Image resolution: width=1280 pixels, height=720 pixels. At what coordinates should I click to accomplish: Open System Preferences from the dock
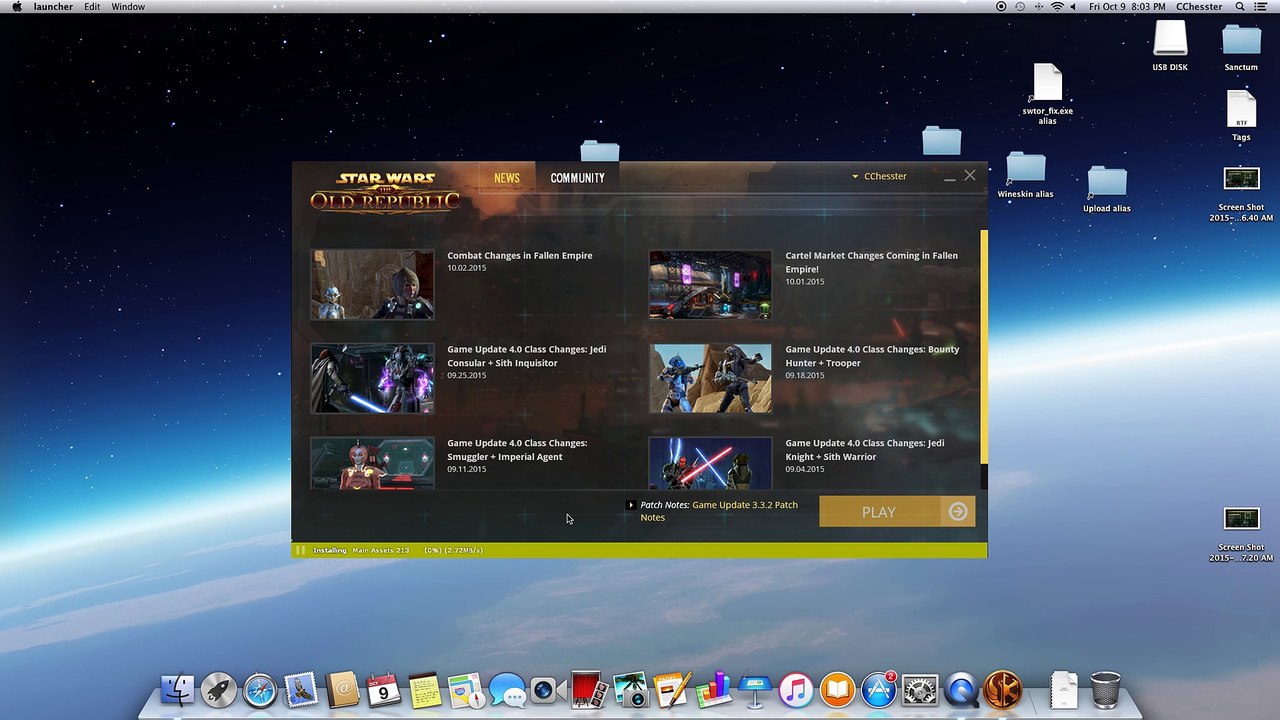tap(920, 690)
